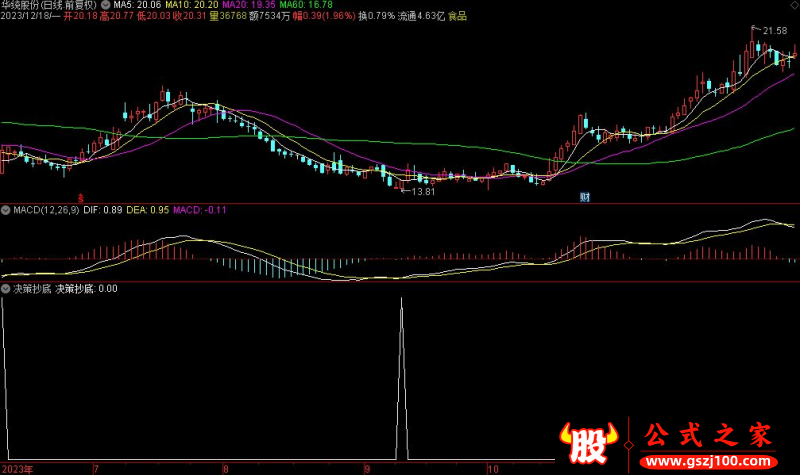
Task: Click the month 9 axis marker
Action: [366, 469]
